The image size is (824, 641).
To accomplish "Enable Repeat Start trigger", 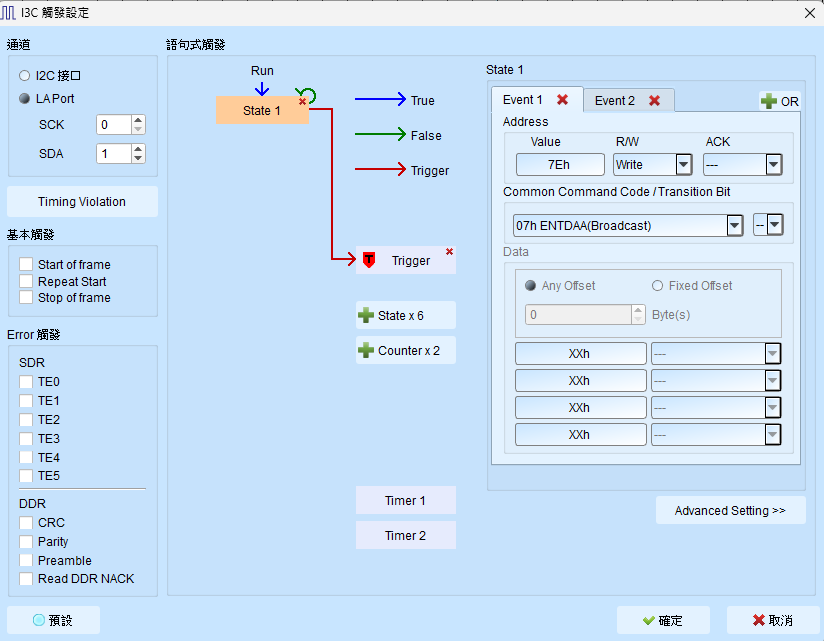I will coord(26,281).
